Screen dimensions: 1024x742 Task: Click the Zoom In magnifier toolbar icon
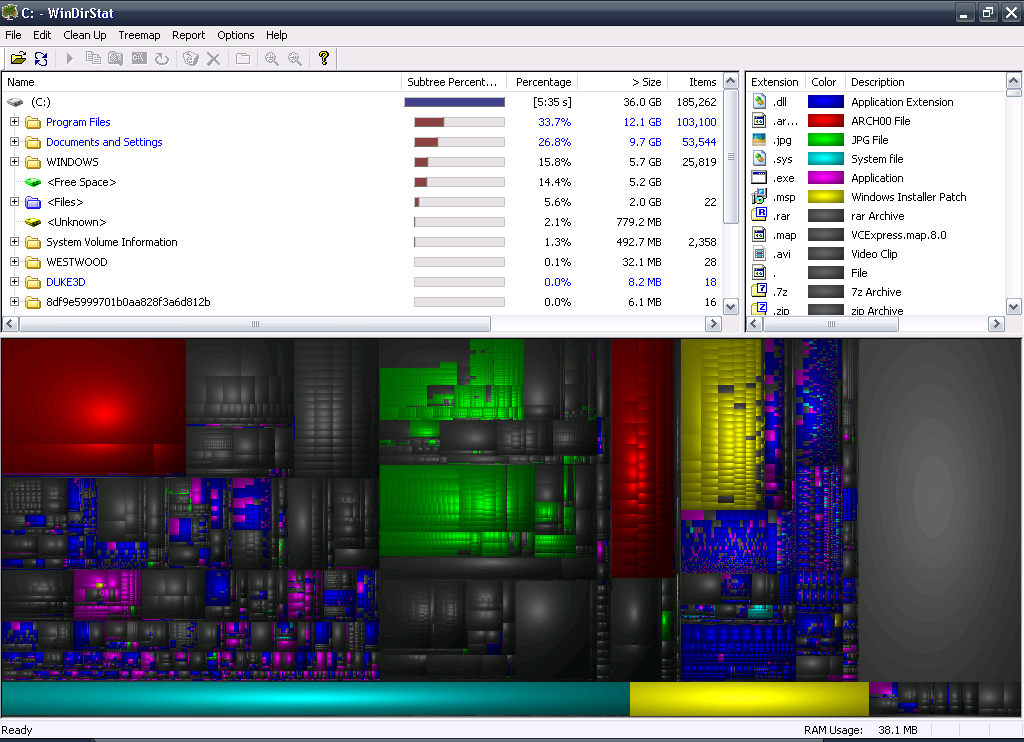(x=270, y=58)
